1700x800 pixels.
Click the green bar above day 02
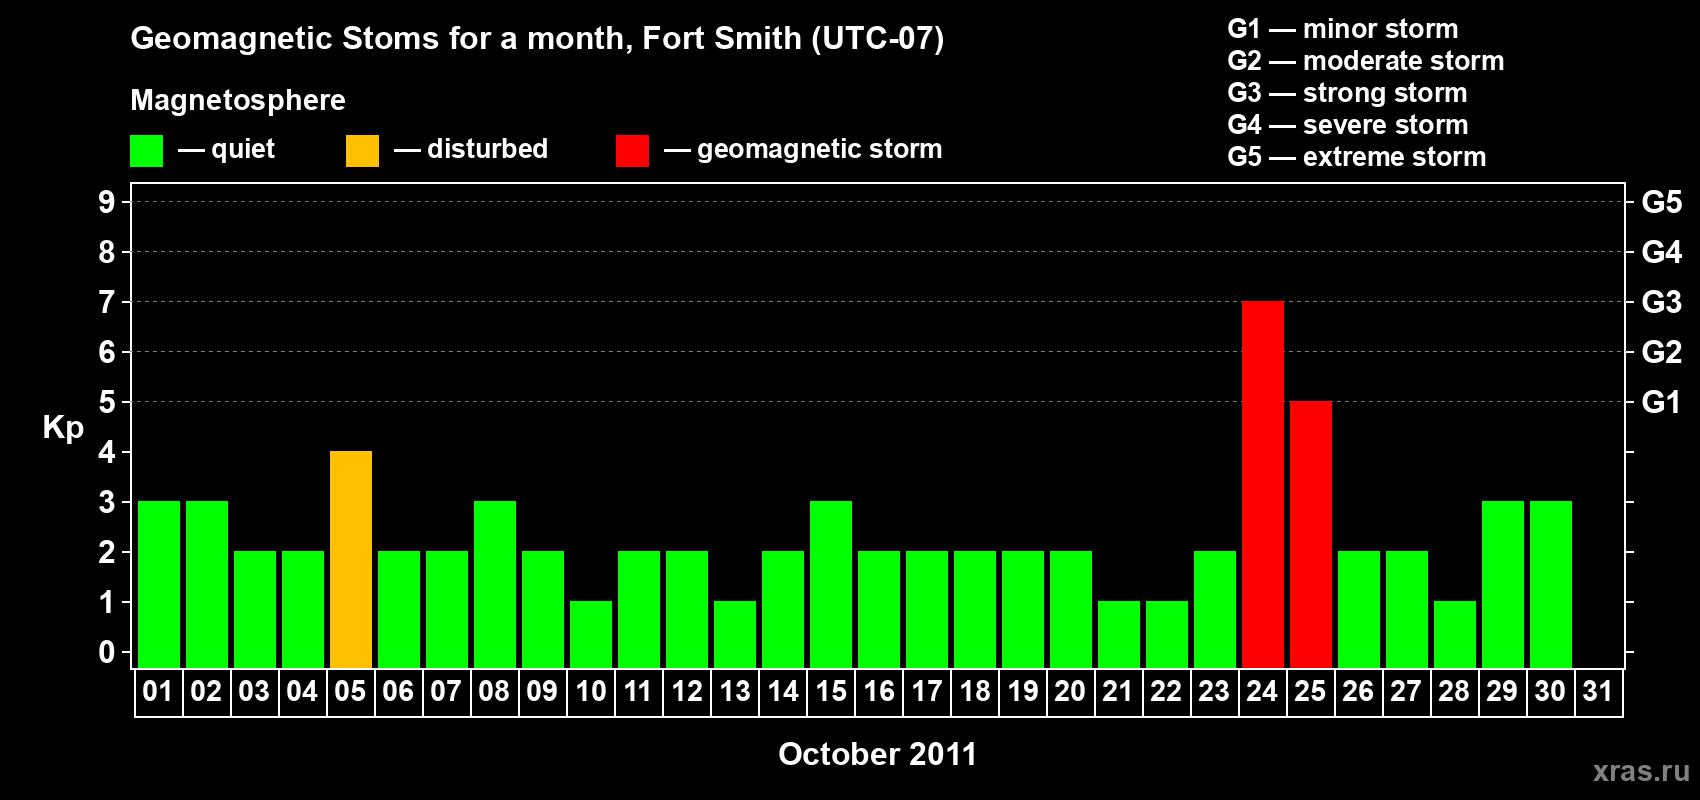pyautogui.click(x=207, y=584)
